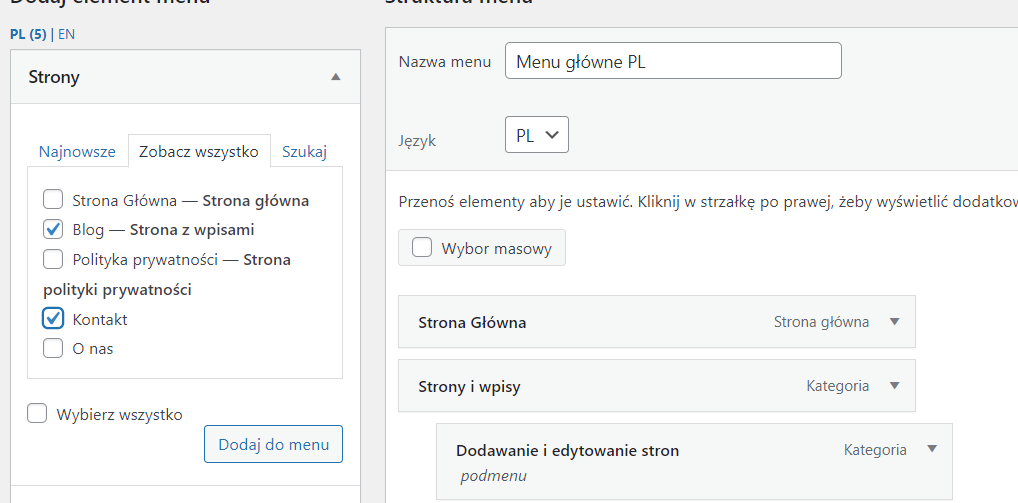
Task: Uncheck the Blog page checkbox
Action: (x=54, y=230)
